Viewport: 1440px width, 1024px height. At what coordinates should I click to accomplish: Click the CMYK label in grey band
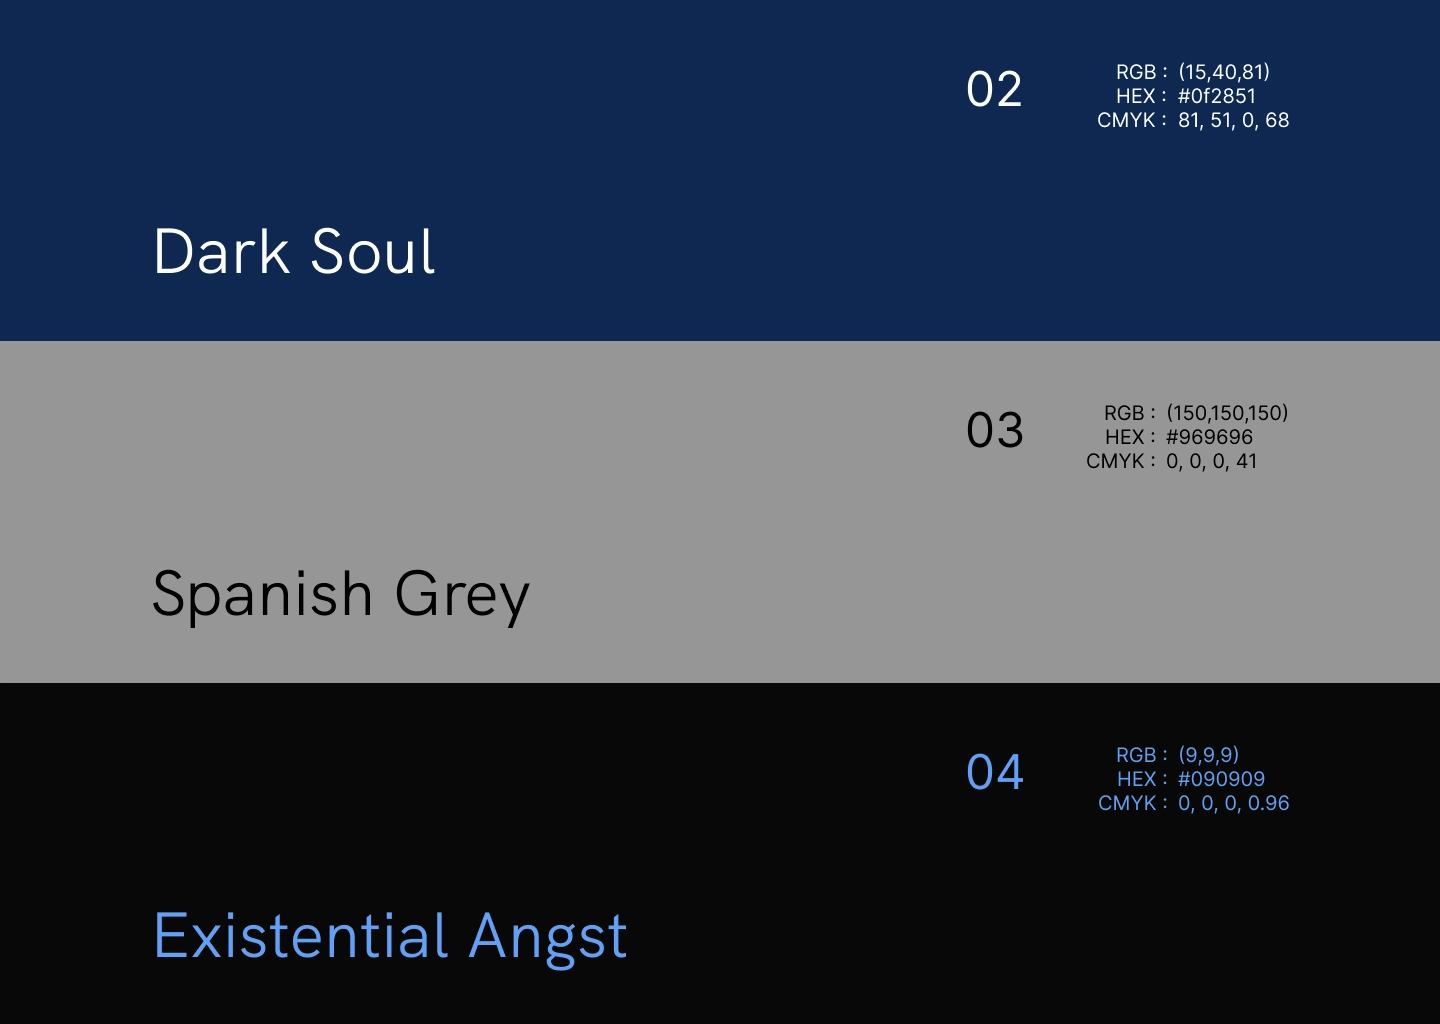coord(1115,461)
